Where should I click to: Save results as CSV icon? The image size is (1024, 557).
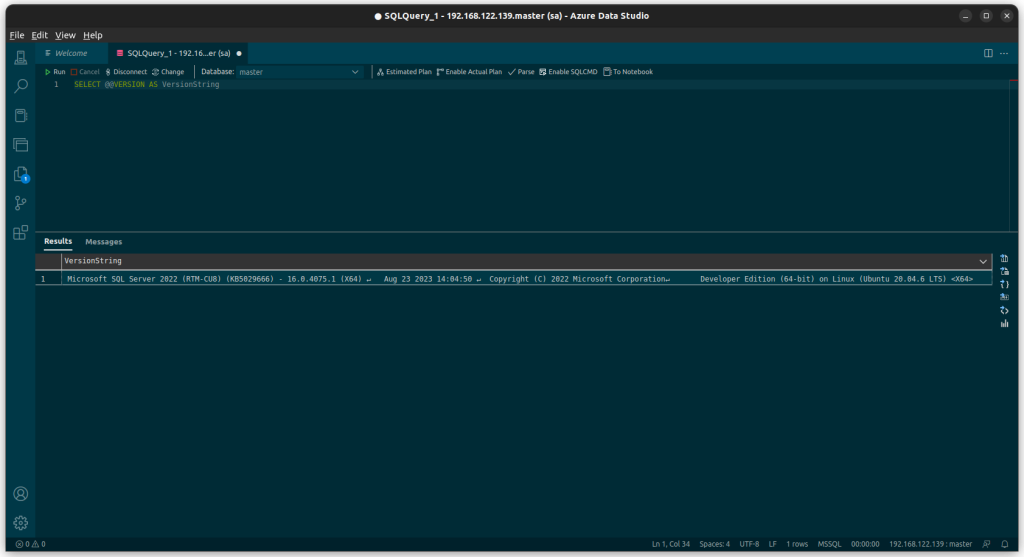point(1004,259)
